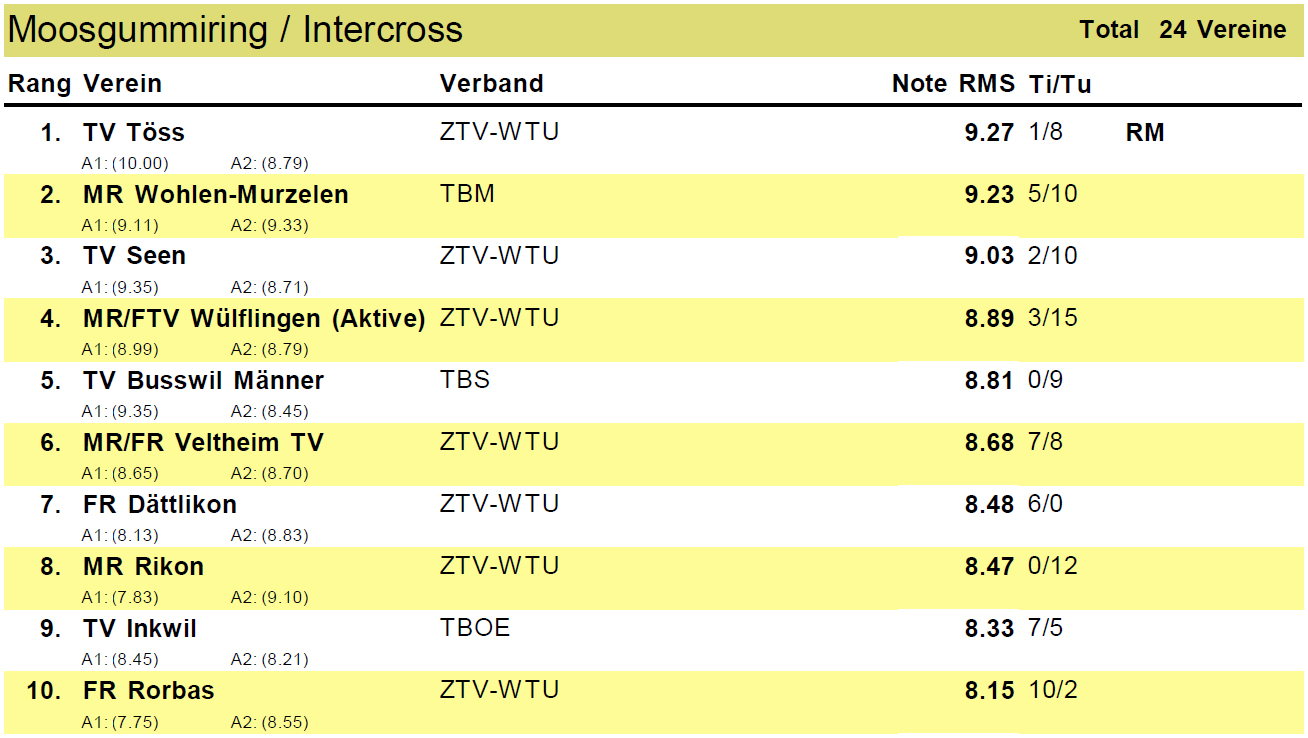The width and height of the screenshot is (1308, 738).
Task: Click the Total 24 Vereine label
Action: (1183, 30)
